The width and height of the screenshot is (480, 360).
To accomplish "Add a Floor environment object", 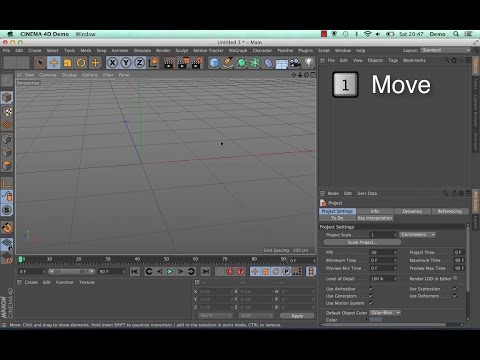I will click(x=282, y=63).
